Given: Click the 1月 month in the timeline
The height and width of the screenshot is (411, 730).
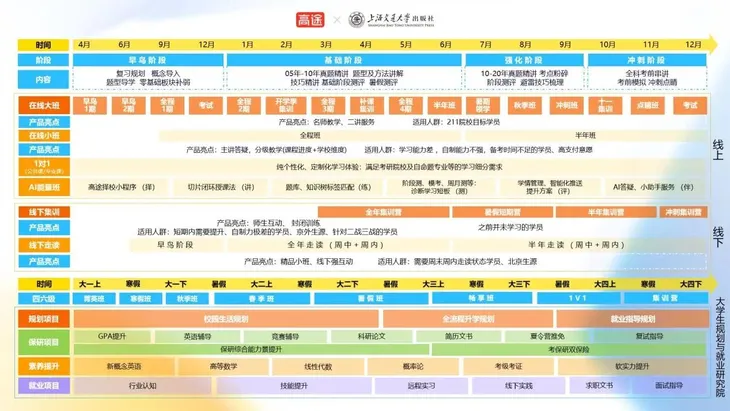Looking at the screenshot, I should point(248,44).
